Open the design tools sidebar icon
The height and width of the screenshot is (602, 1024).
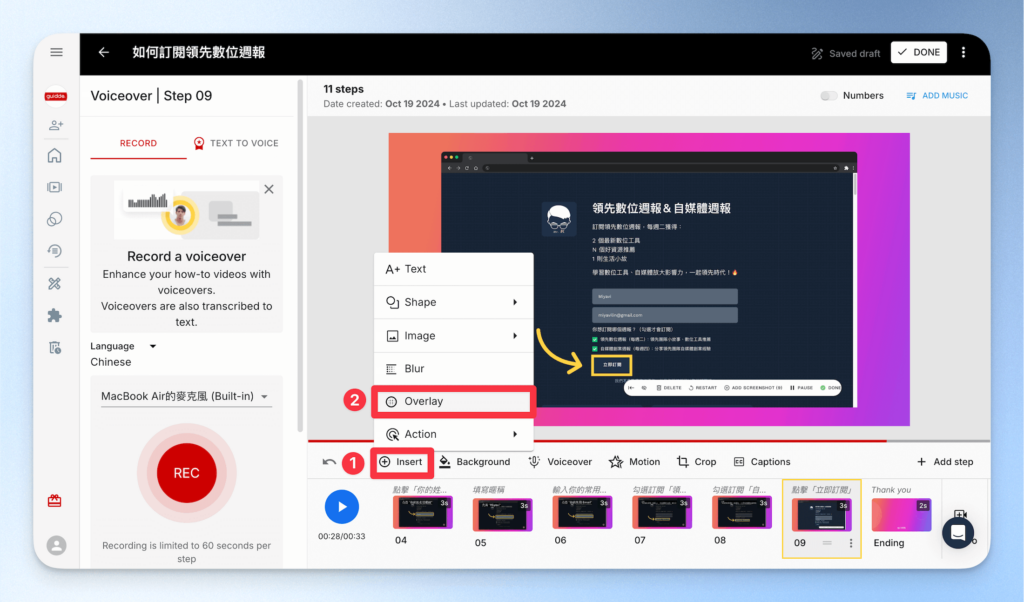[55, 283]
